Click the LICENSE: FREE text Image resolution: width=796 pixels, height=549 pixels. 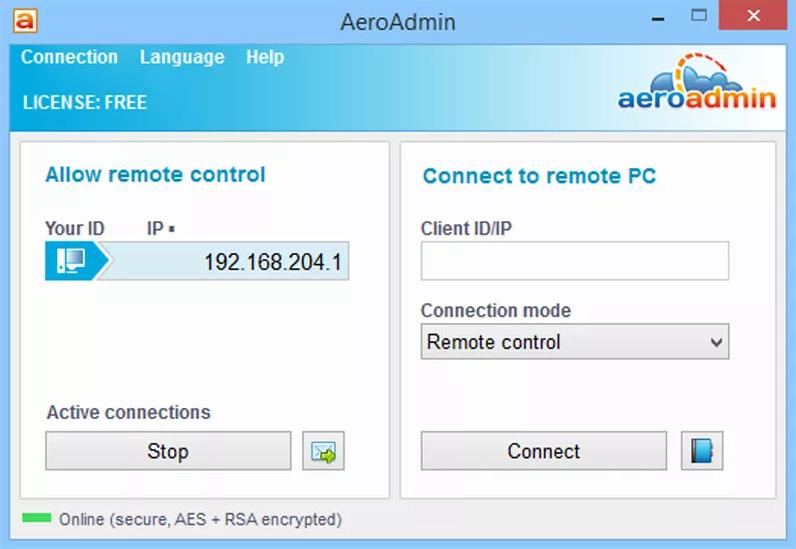click(85, 103)
